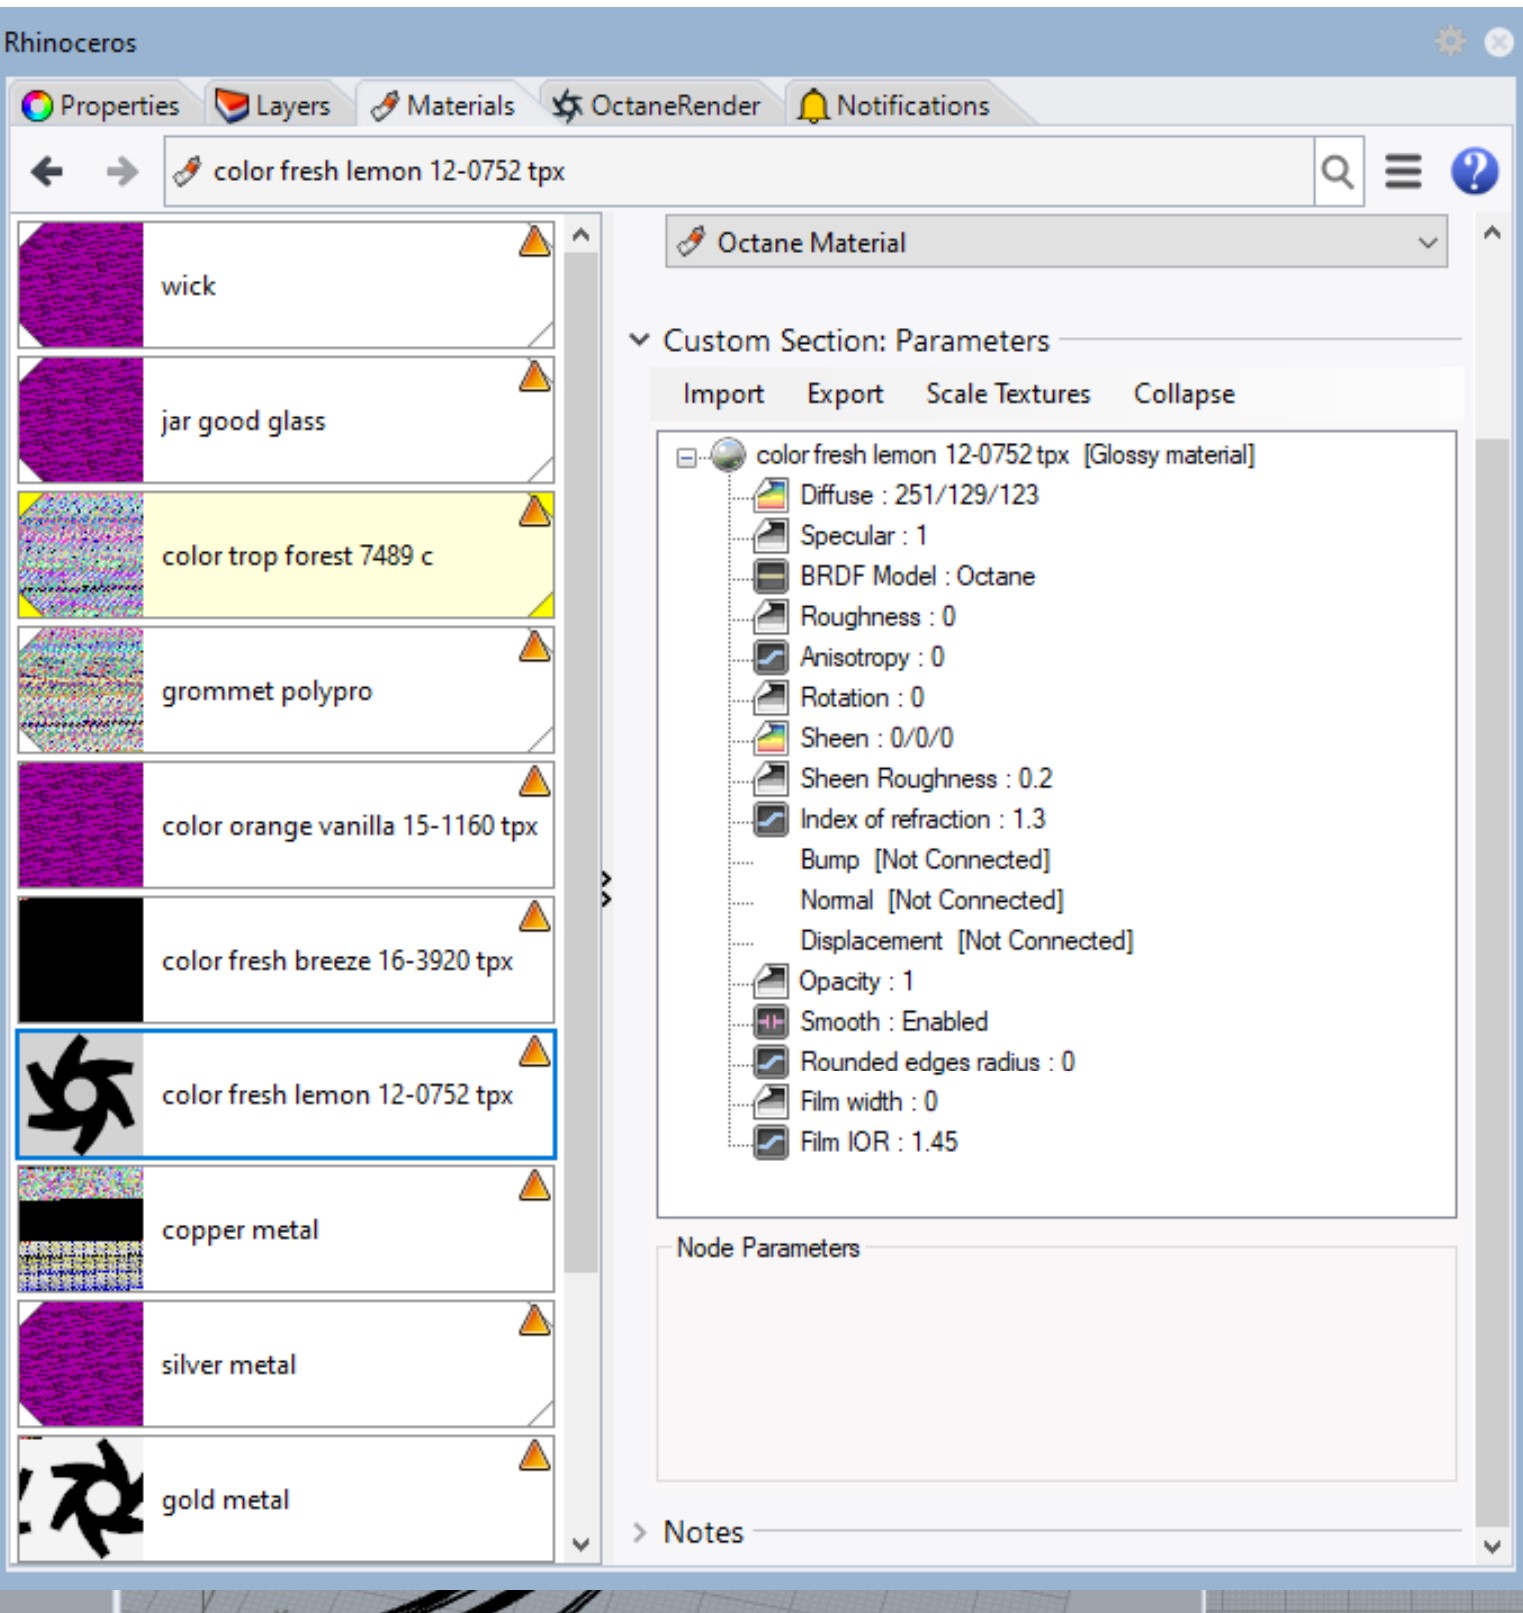Image resolution: width=1523 pixels, height=1613 pixels.
Task: Select the wick material thumbnail
Action: [x=81, y=285]
